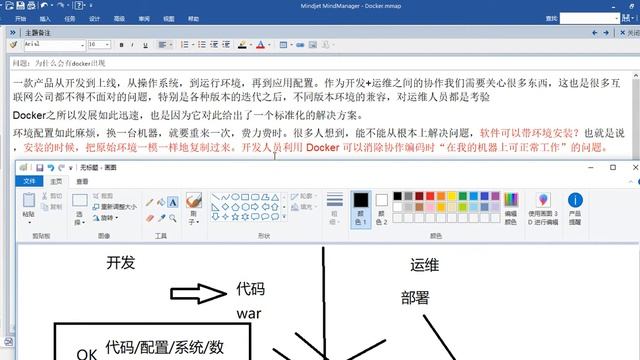Viewport: 640px width, 360px height.
Task: Click 编辑颜色 edit colors button
Action: tap(511, 209)
